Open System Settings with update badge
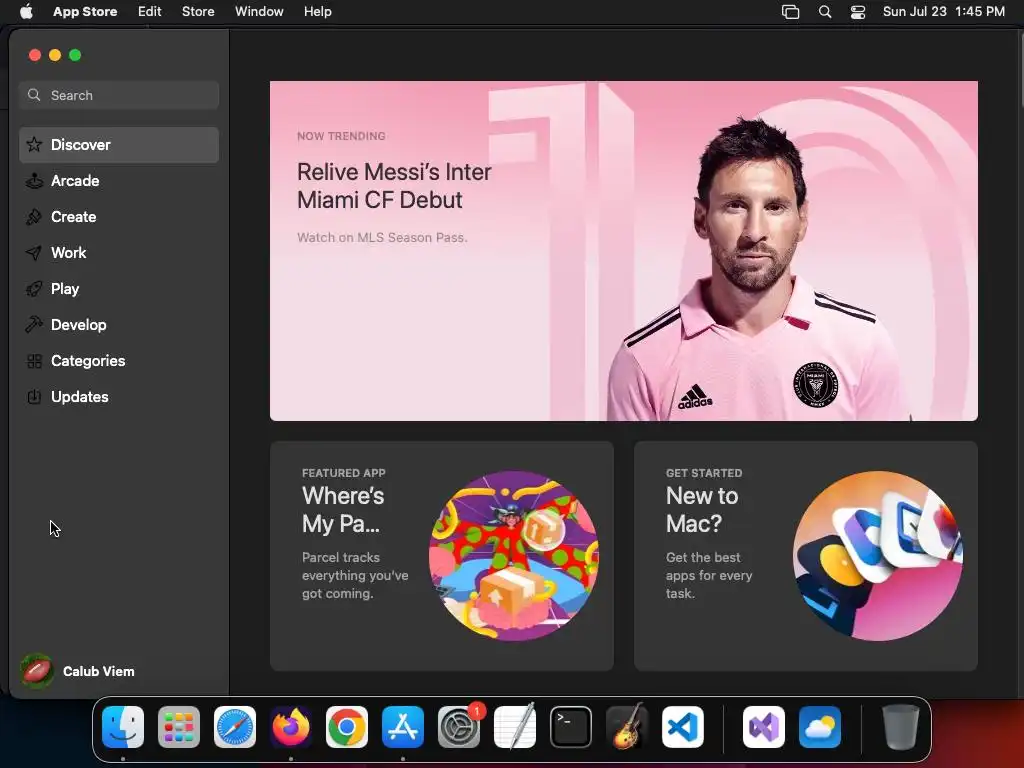 [x=459, y=727]
